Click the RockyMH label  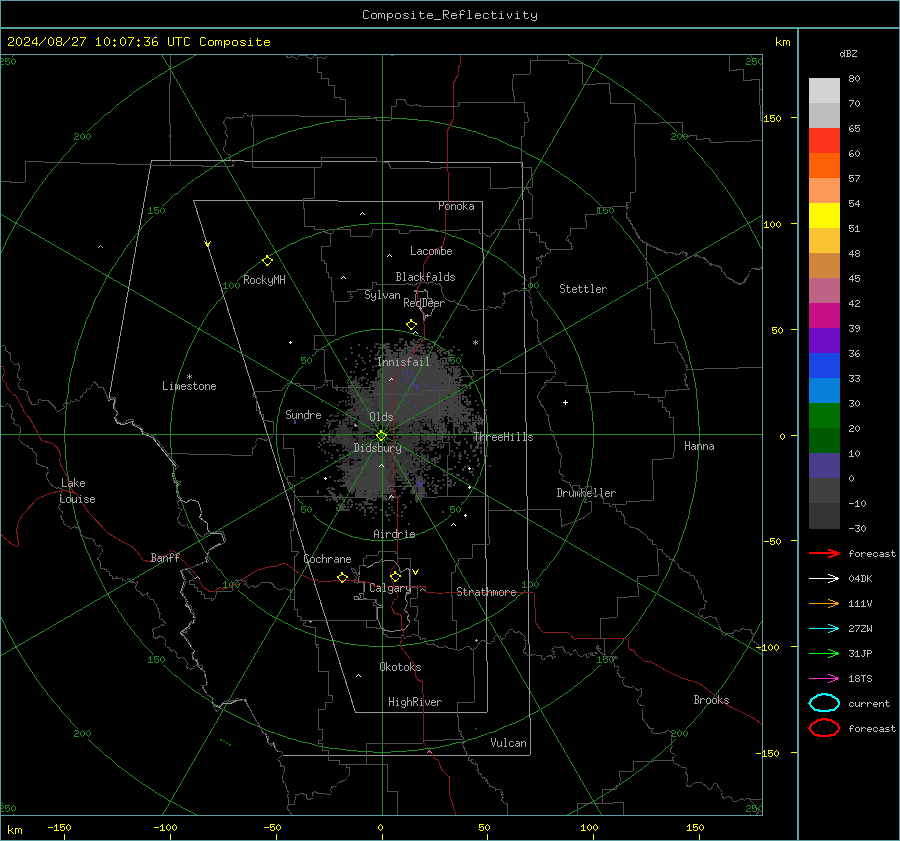pos(264,280)
